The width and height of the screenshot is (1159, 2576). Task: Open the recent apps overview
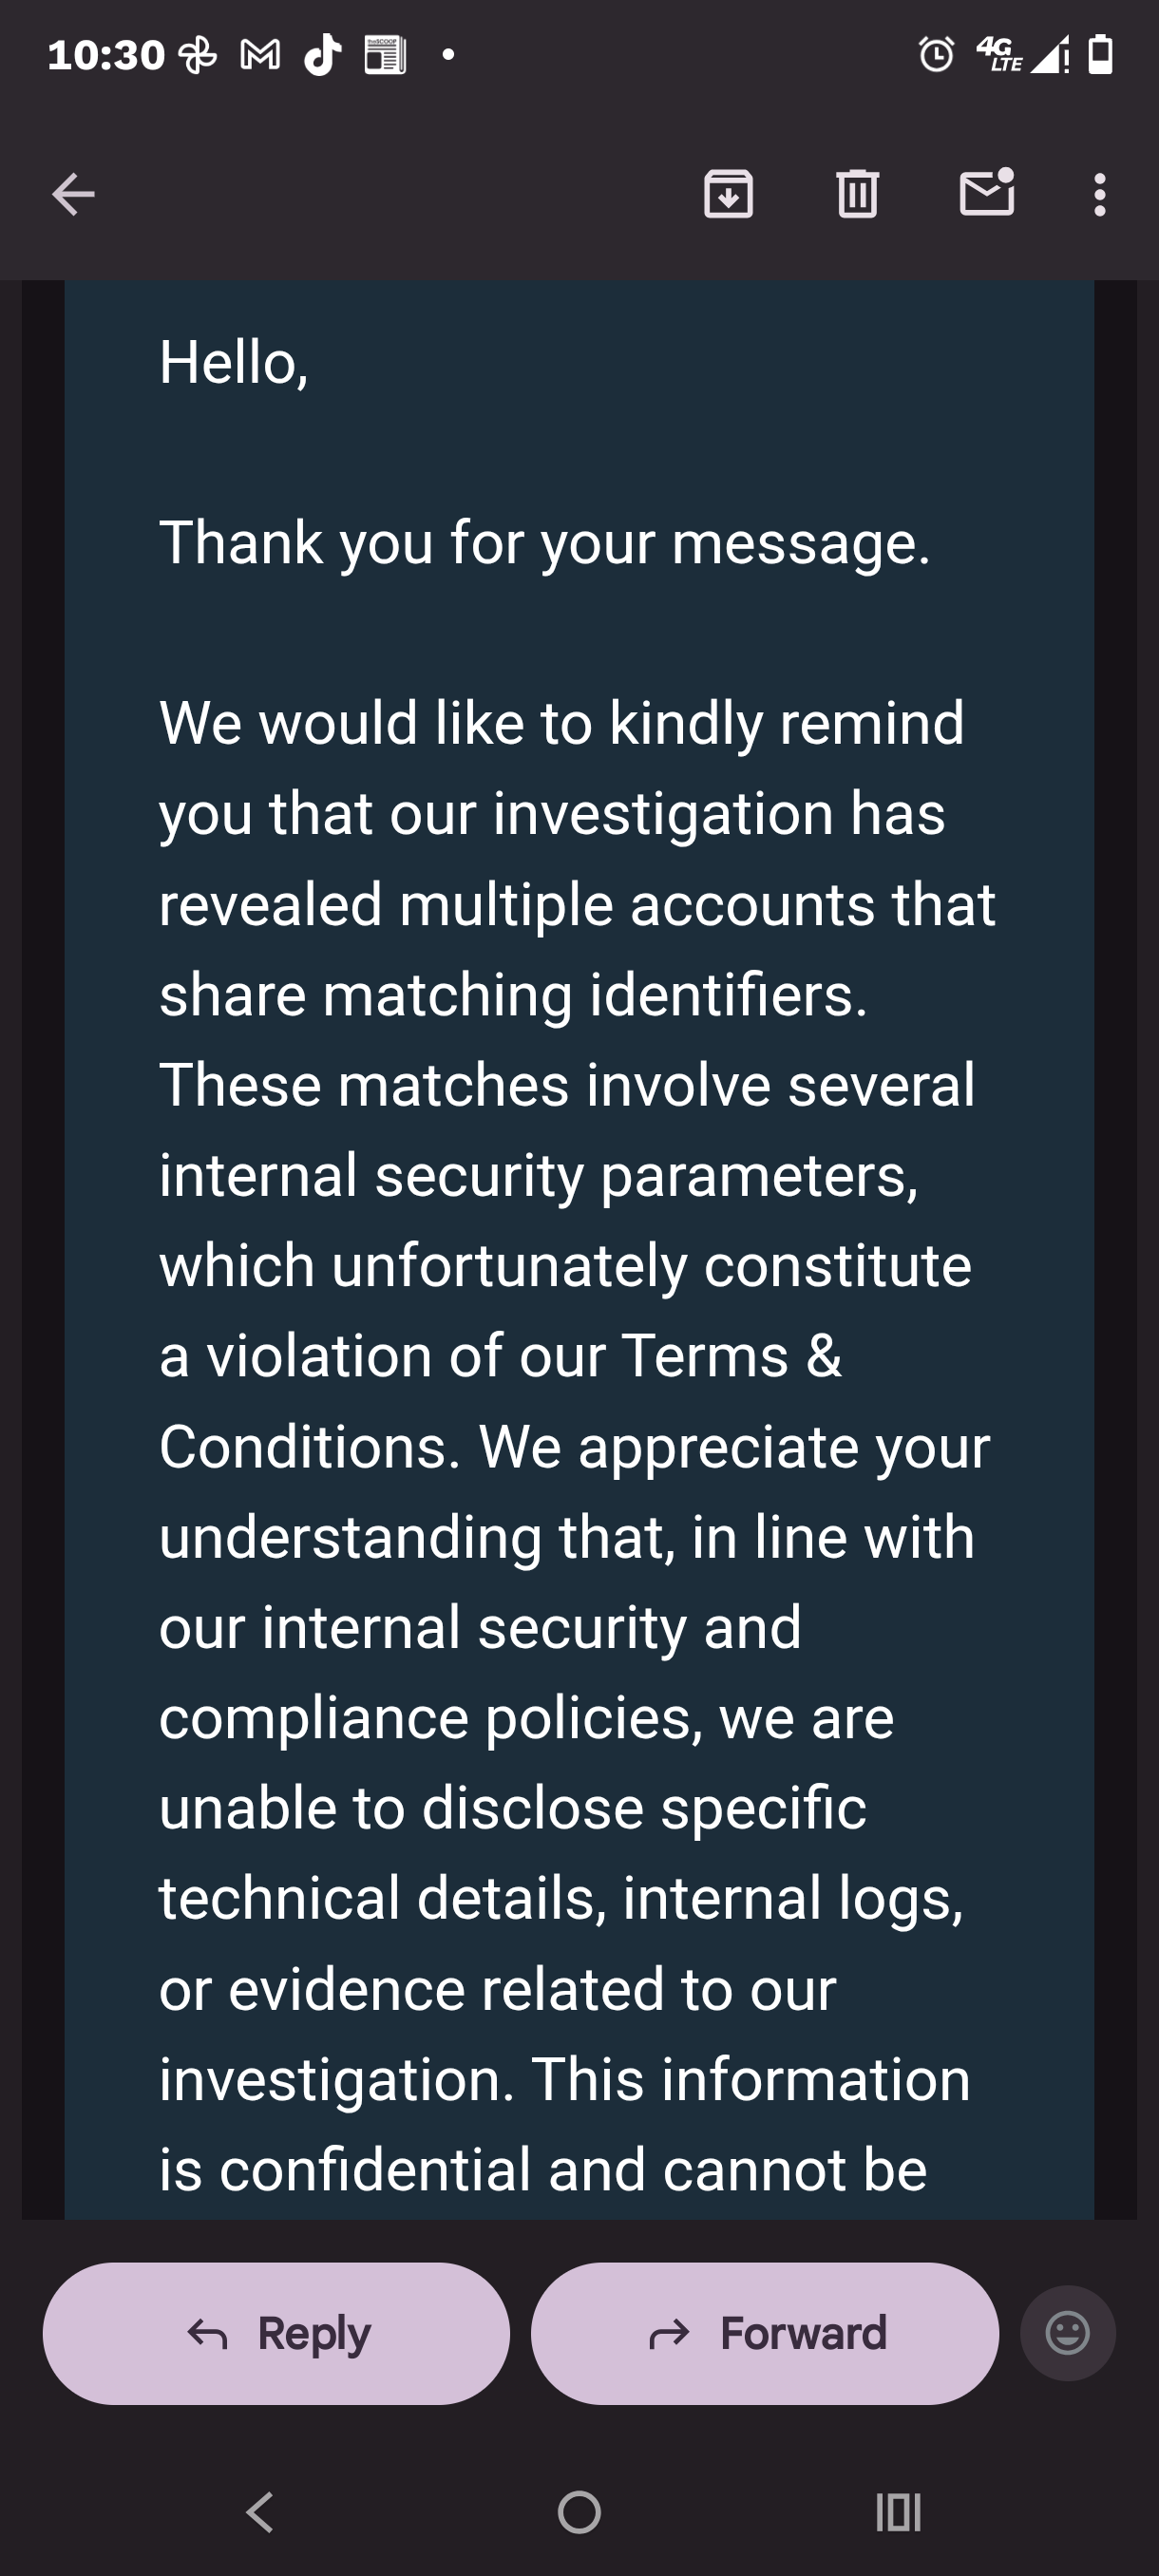898,2511
